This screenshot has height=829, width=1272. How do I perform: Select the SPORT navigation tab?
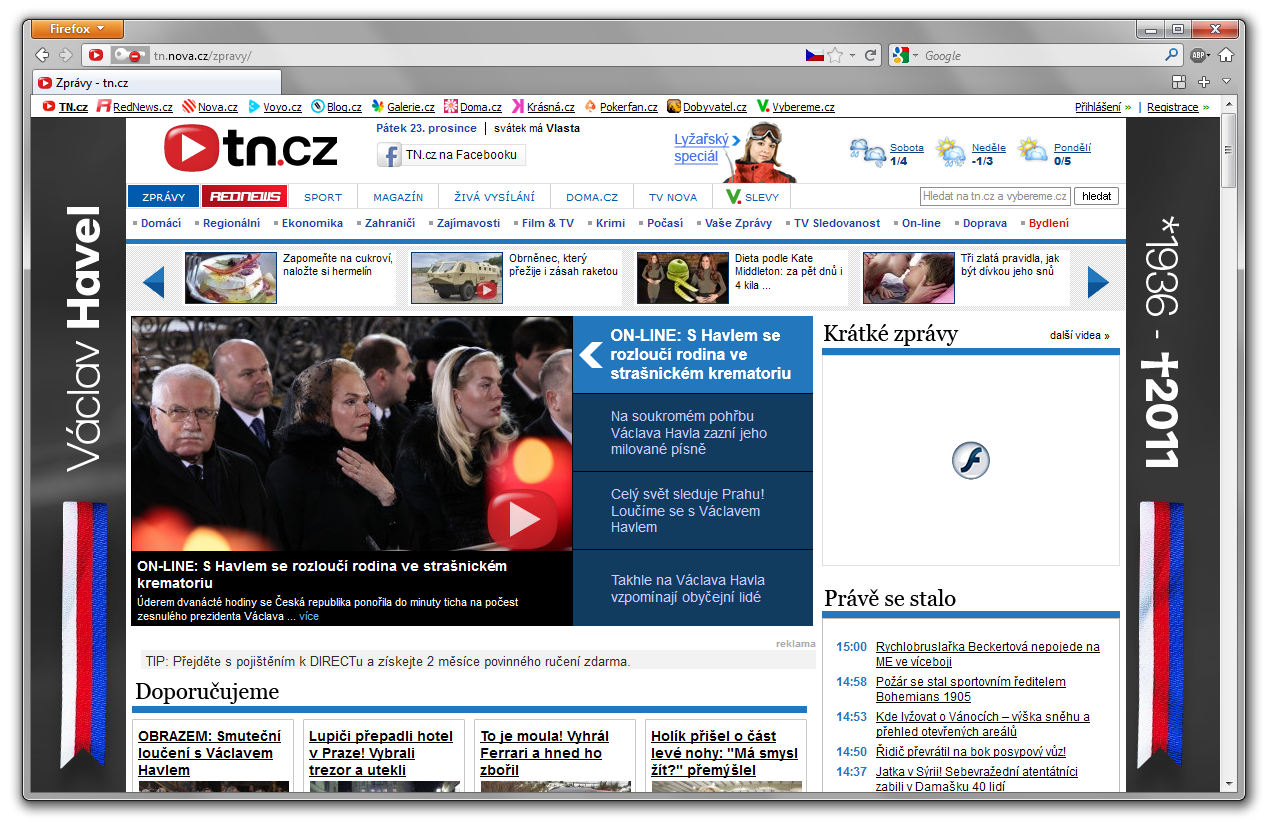point(323,197)
